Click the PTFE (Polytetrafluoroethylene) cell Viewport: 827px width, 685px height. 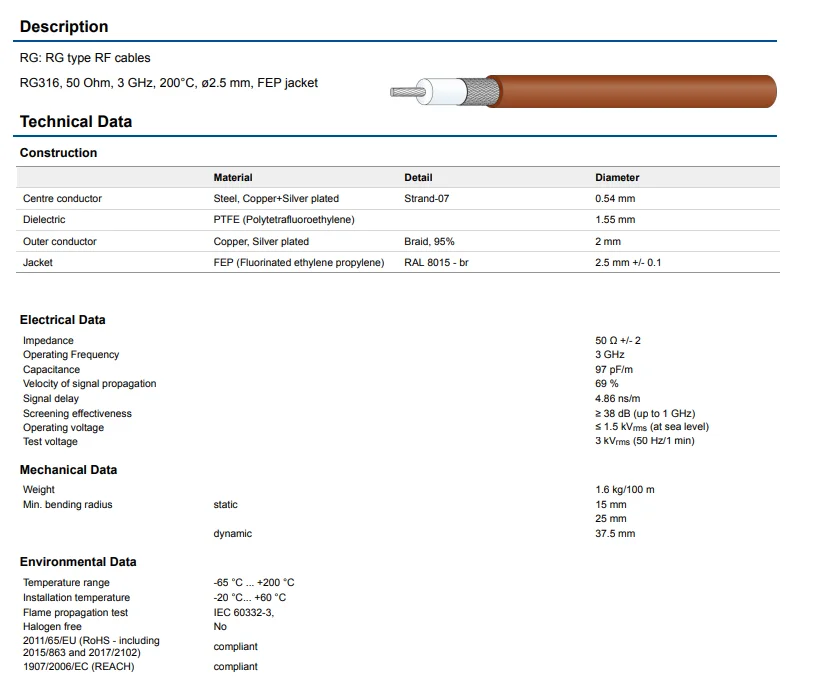284,219
